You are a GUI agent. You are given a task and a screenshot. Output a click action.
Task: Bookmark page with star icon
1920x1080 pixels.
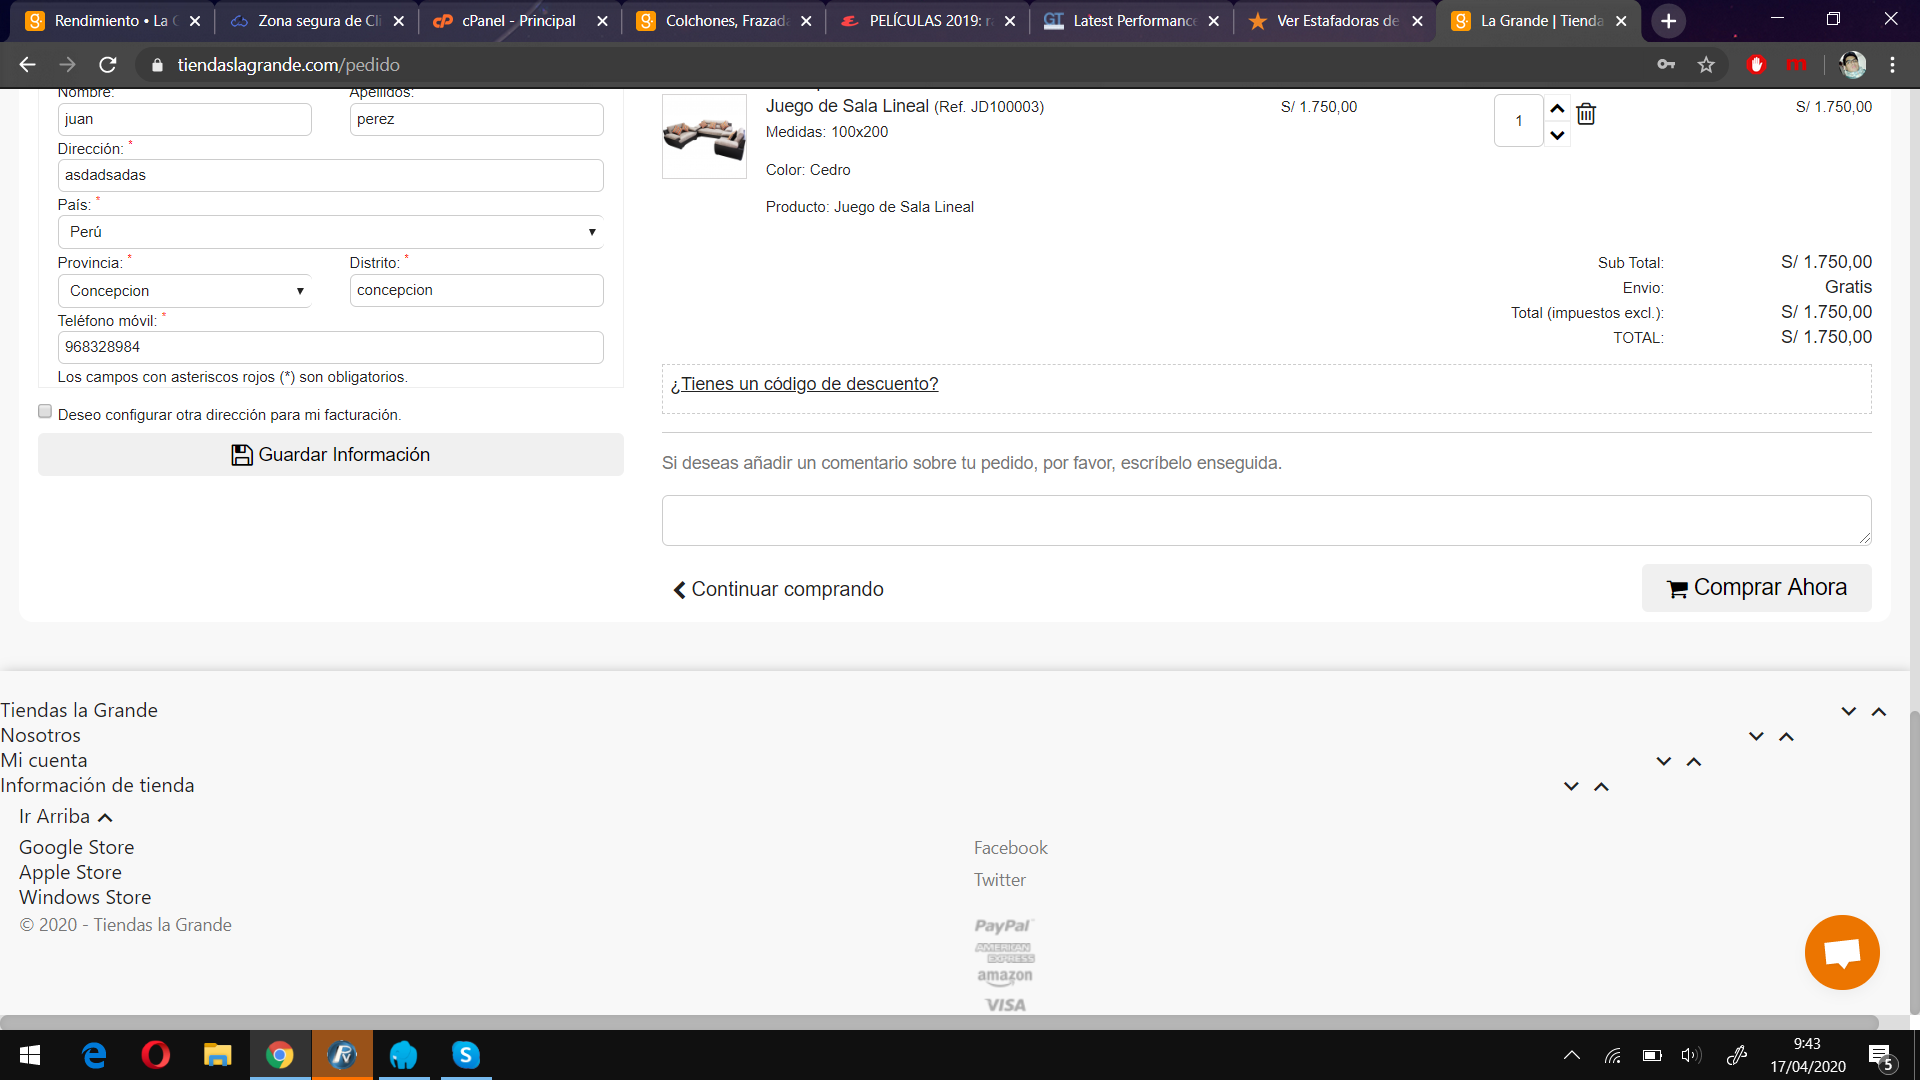(x=1706, y=65)
